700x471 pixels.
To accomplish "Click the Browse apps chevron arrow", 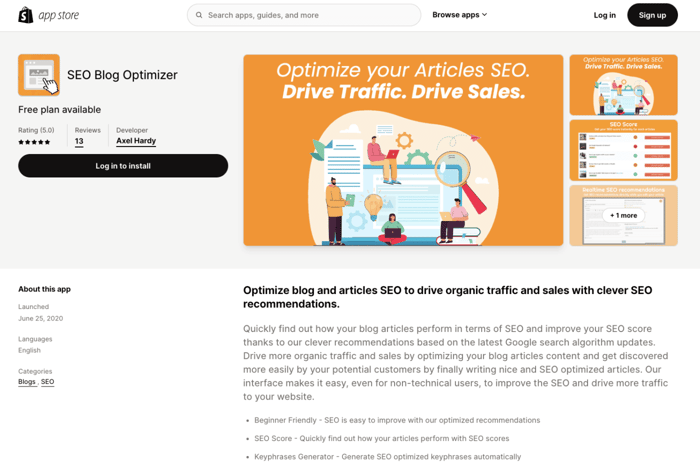I will (484, 15).
